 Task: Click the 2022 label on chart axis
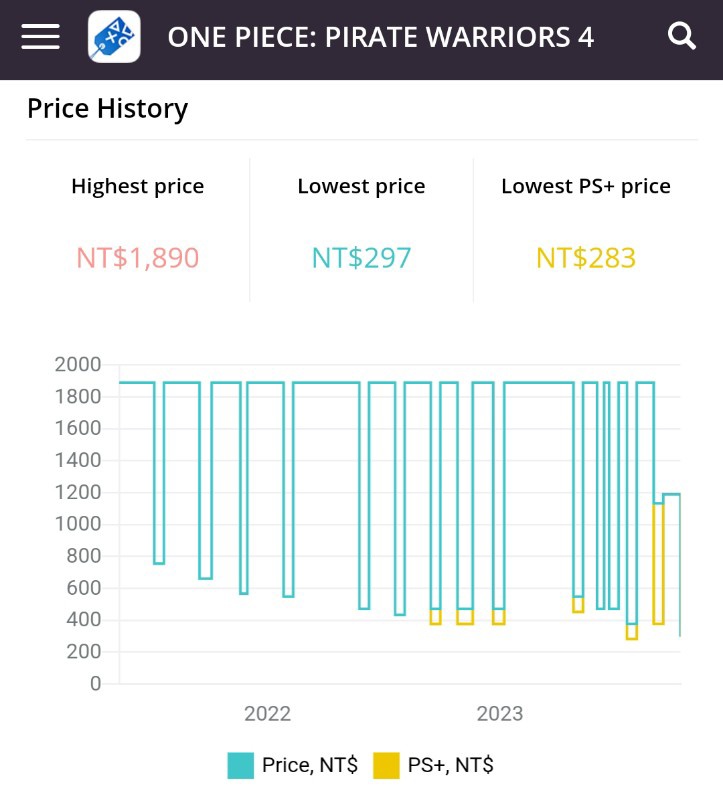(x=267, y=714)
